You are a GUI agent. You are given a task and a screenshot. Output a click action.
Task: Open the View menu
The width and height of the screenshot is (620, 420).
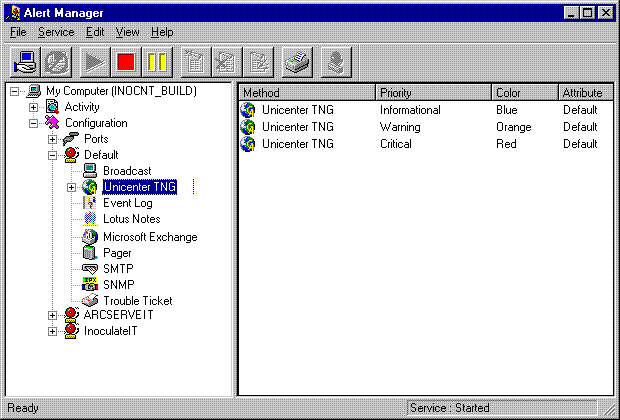[x=127, y=32]
